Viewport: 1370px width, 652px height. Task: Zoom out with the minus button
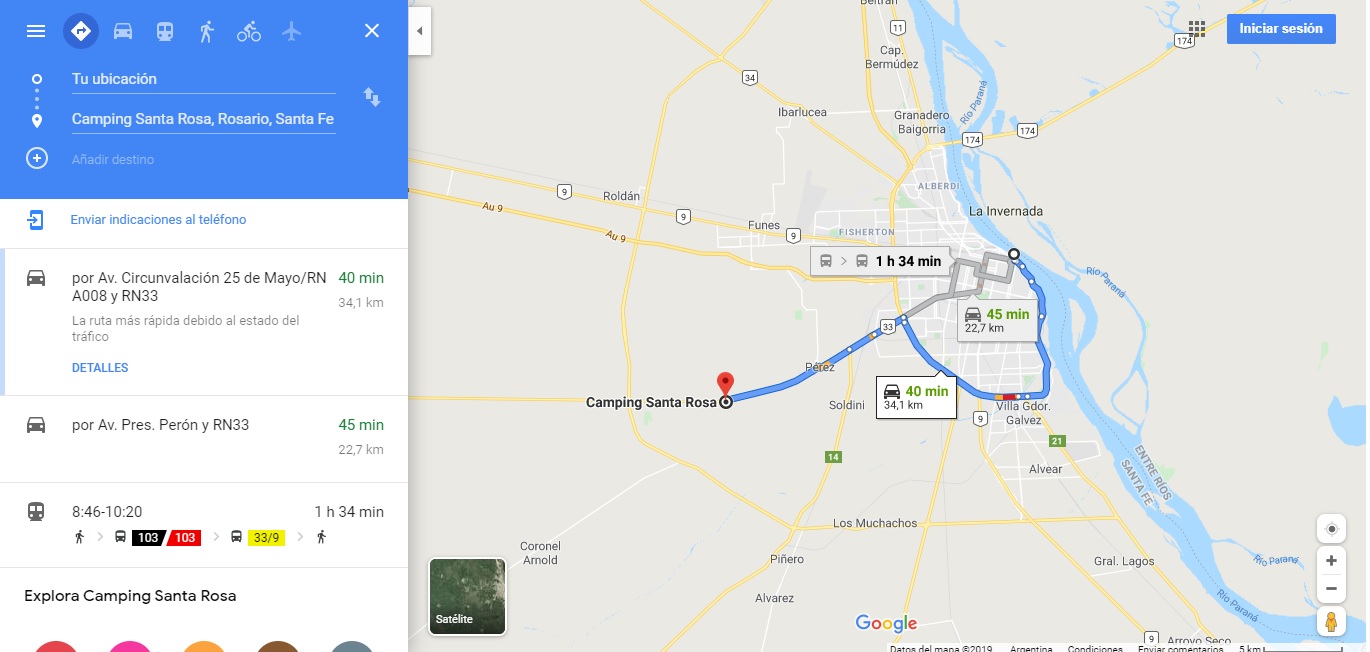point(1331,588)
